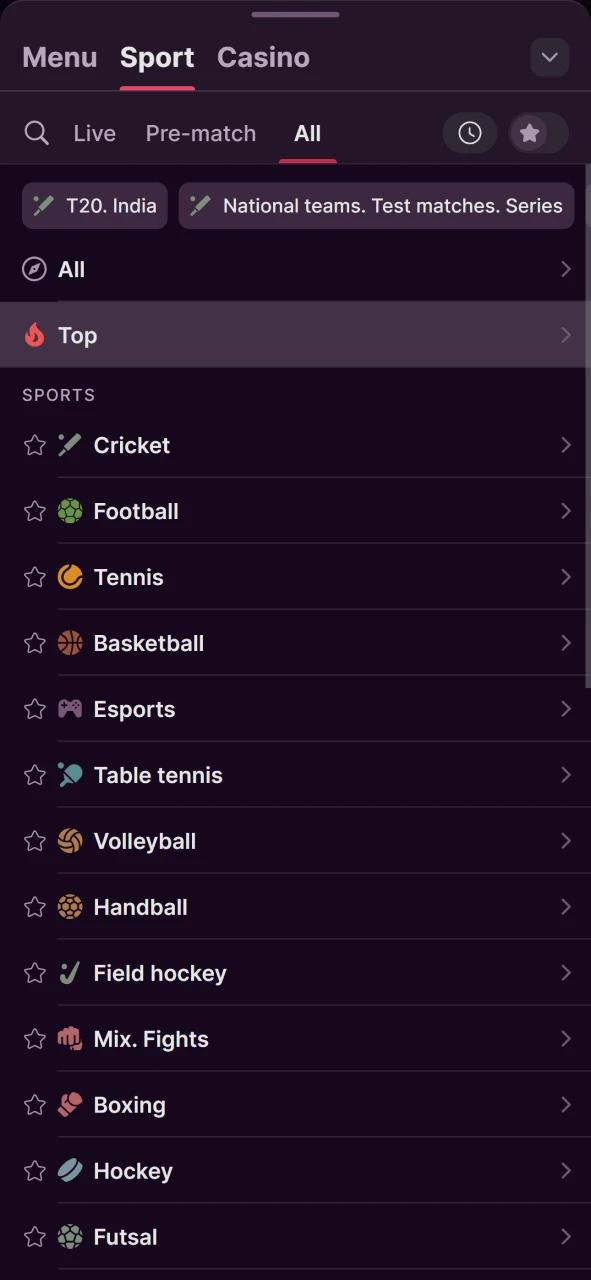The image size is (591, 1280).
Task: Select the Cricket bat-and-ball icon
Action: [x=68, y=444]
